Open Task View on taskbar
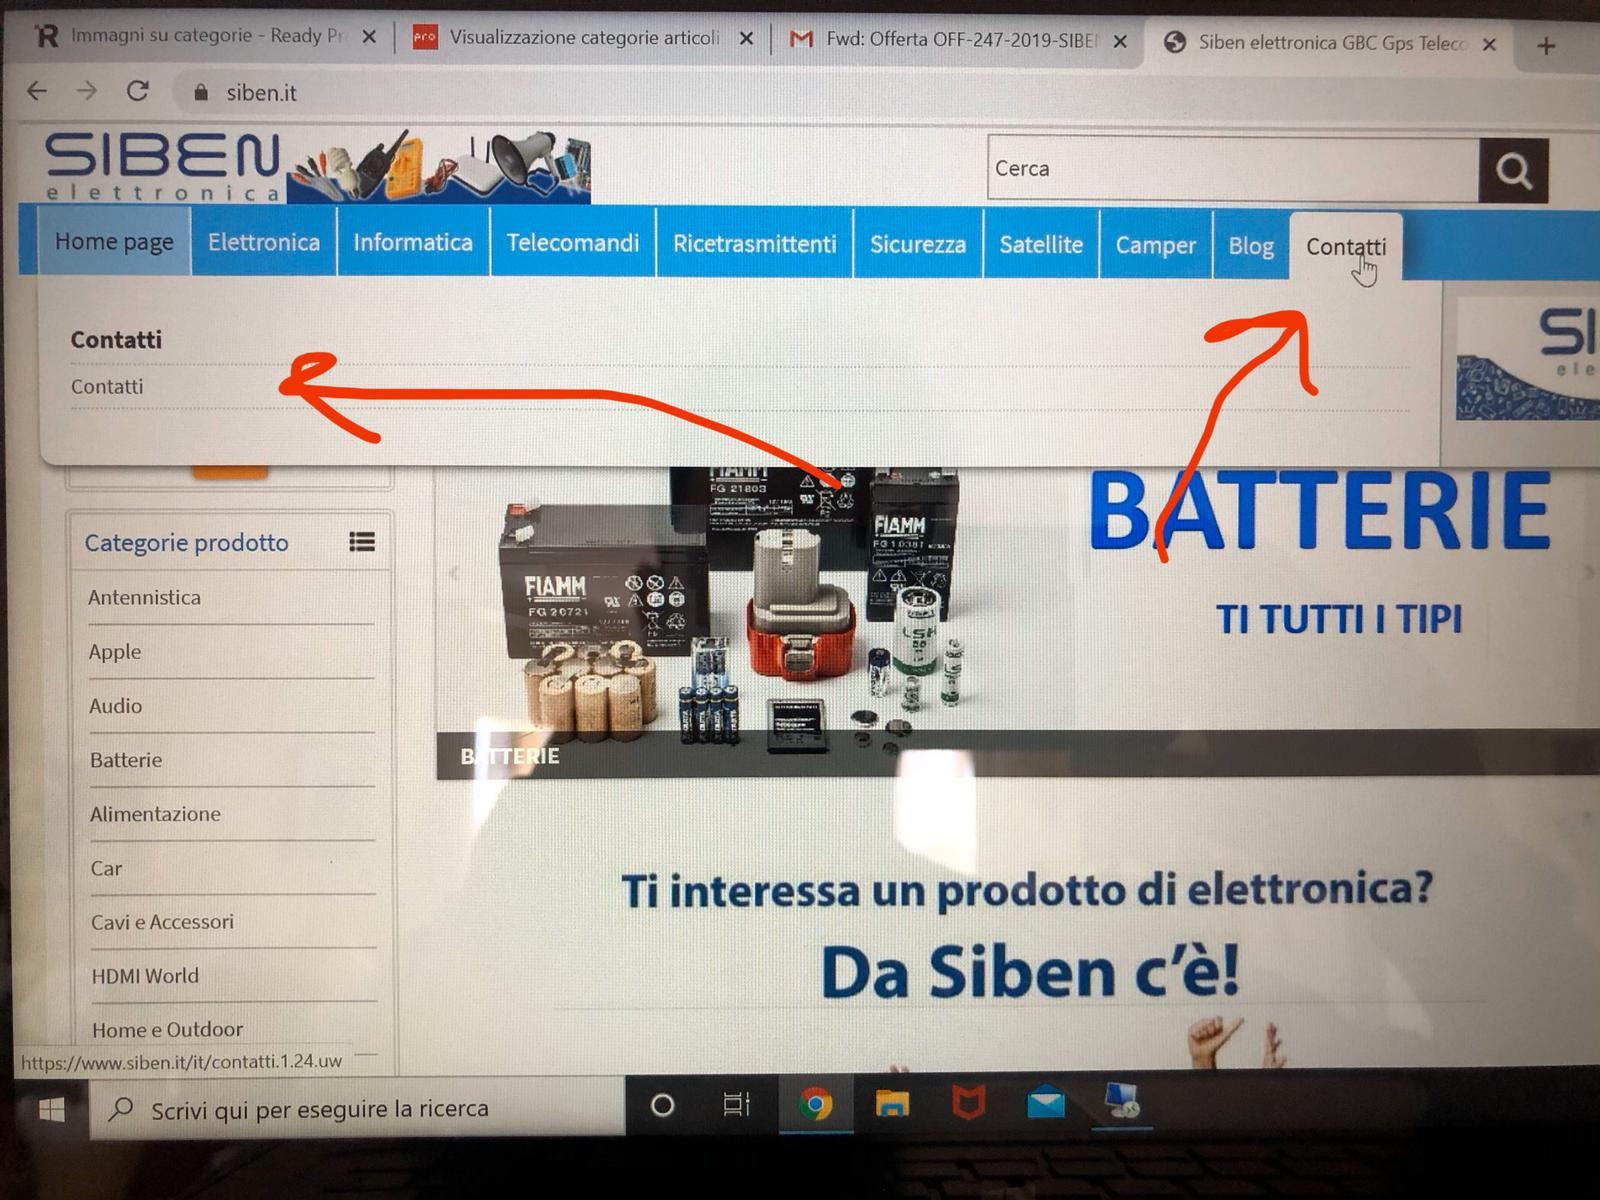Viewport: 1600px width, 1200px height. (x=736, y=1104)
